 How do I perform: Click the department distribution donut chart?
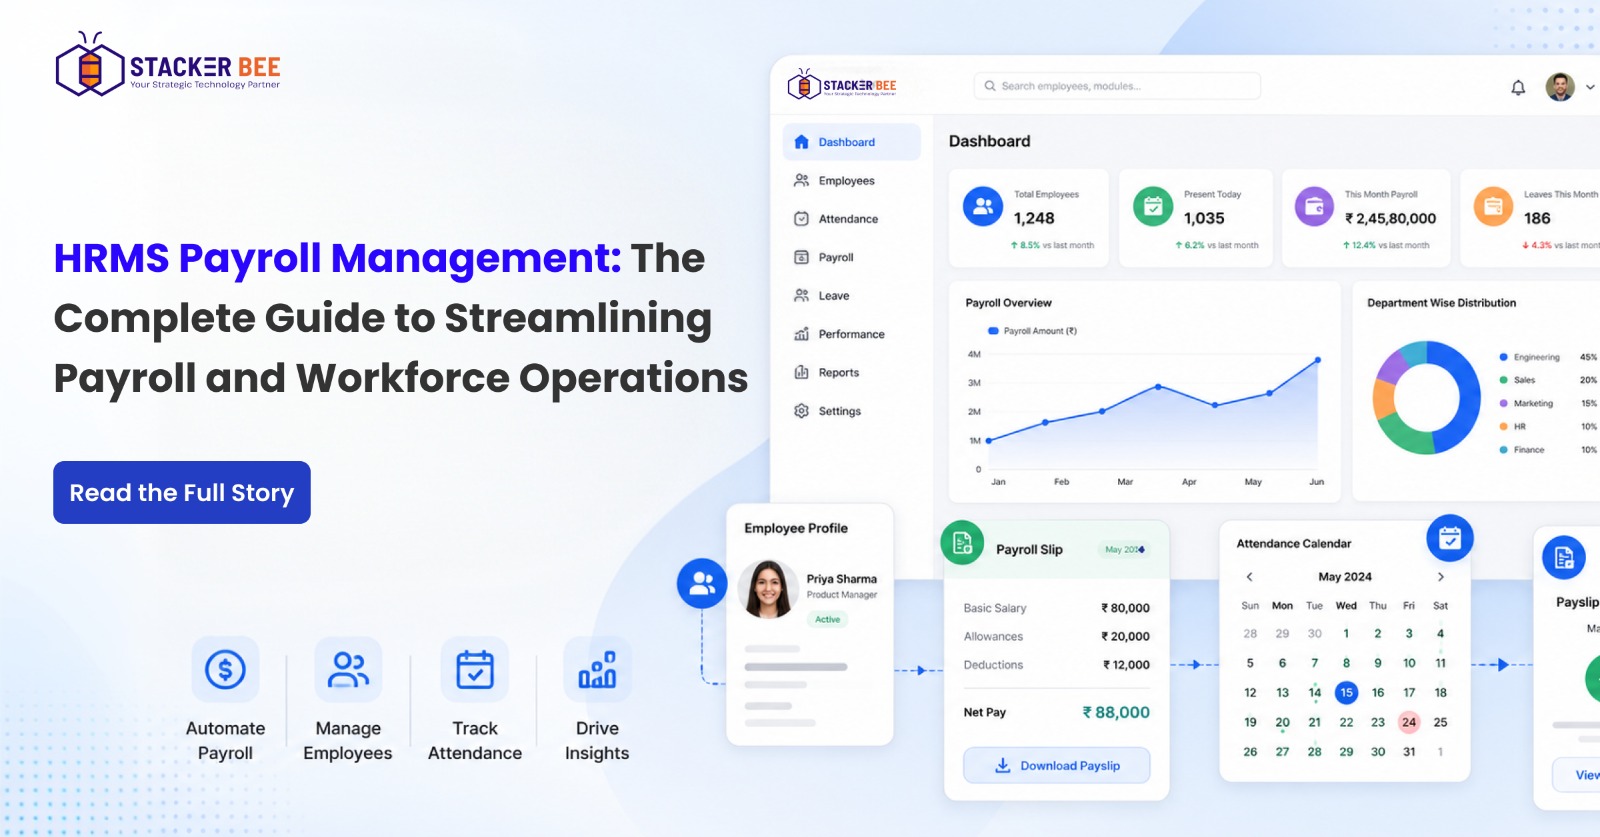tap(1427, 398)
